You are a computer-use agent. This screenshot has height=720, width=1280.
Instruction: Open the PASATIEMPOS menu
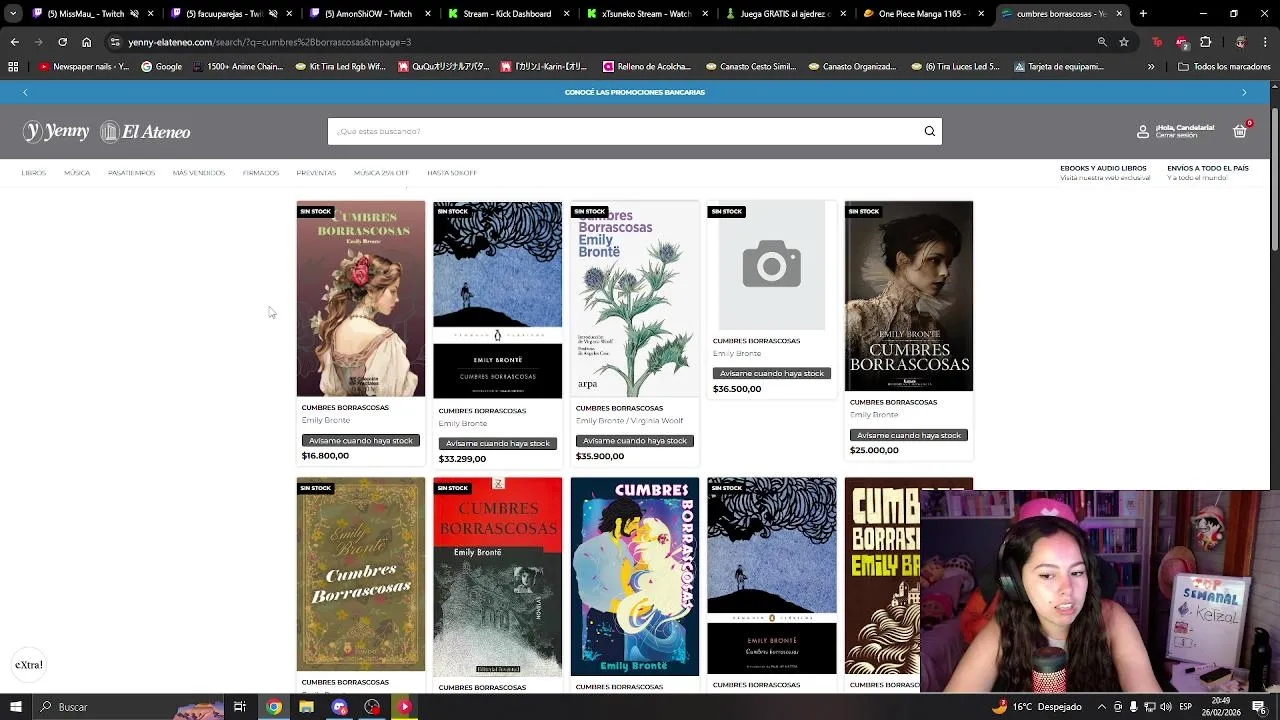click(131, 173)
